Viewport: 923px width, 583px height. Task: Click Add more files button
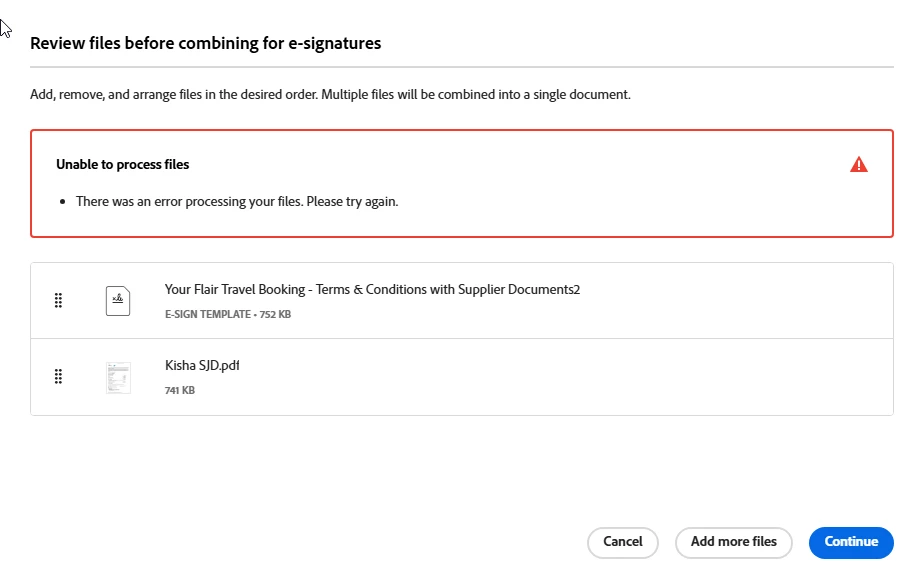[x=733, y=542]
